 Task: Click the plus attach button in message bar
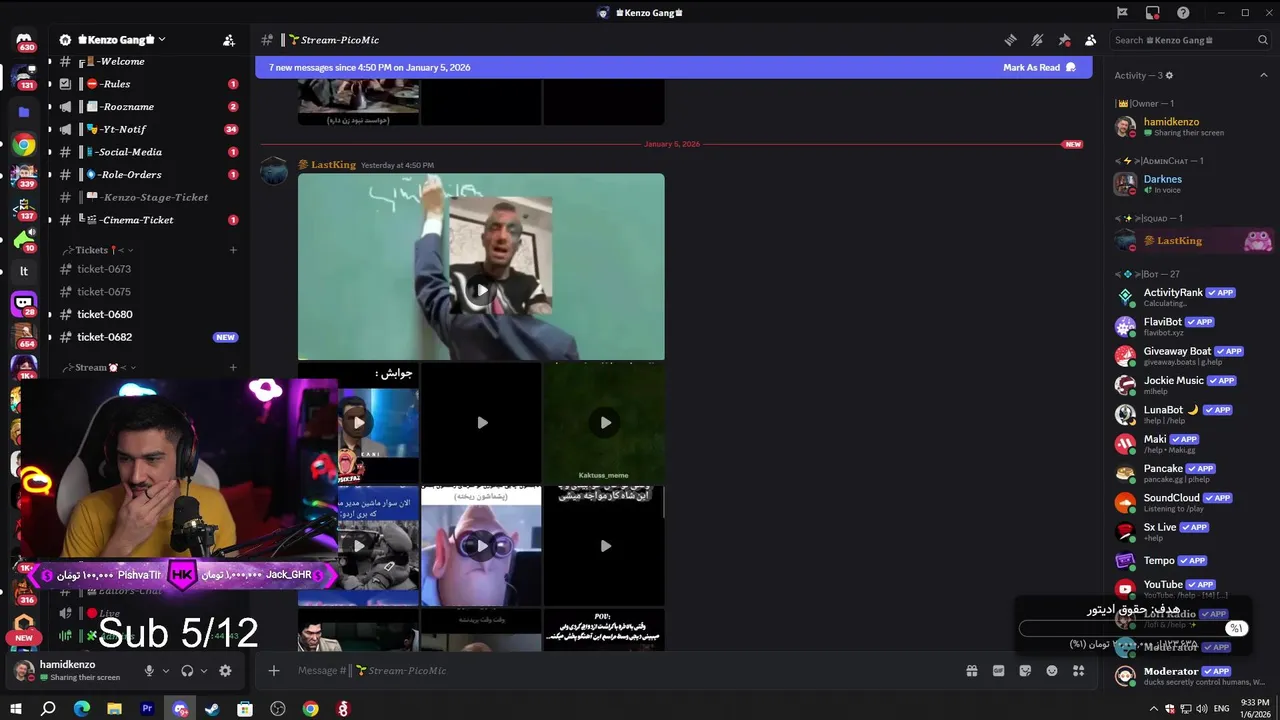274,671
